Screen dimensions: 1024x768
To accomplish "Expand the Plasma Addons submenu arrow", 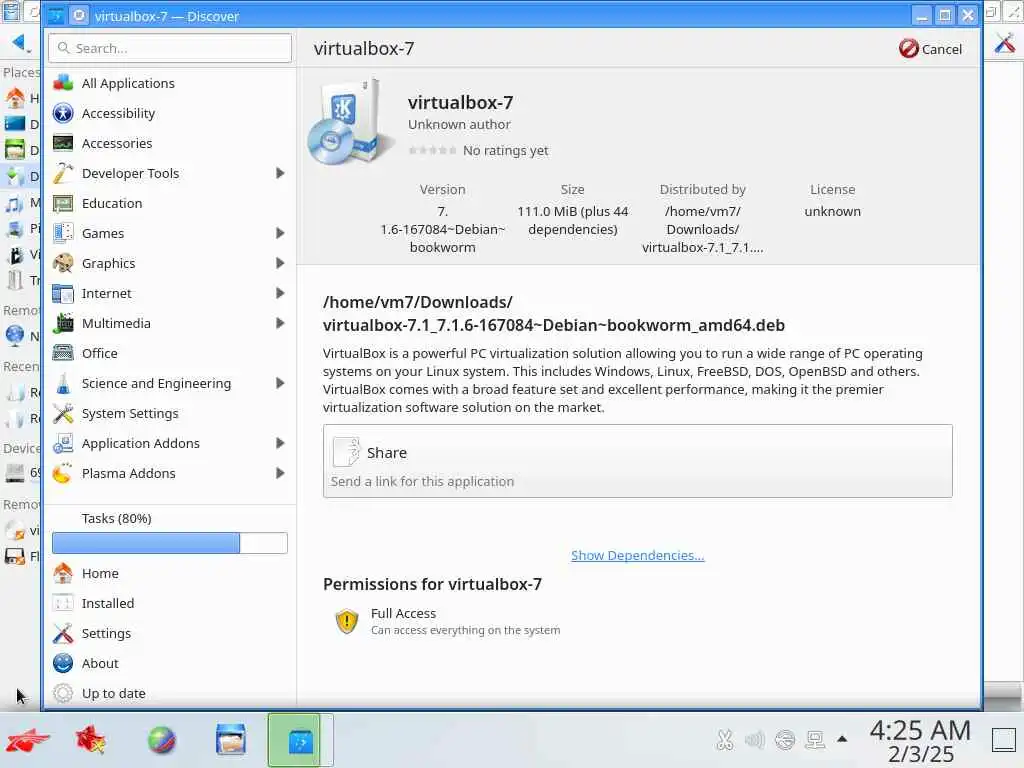I will coord(280,473).
